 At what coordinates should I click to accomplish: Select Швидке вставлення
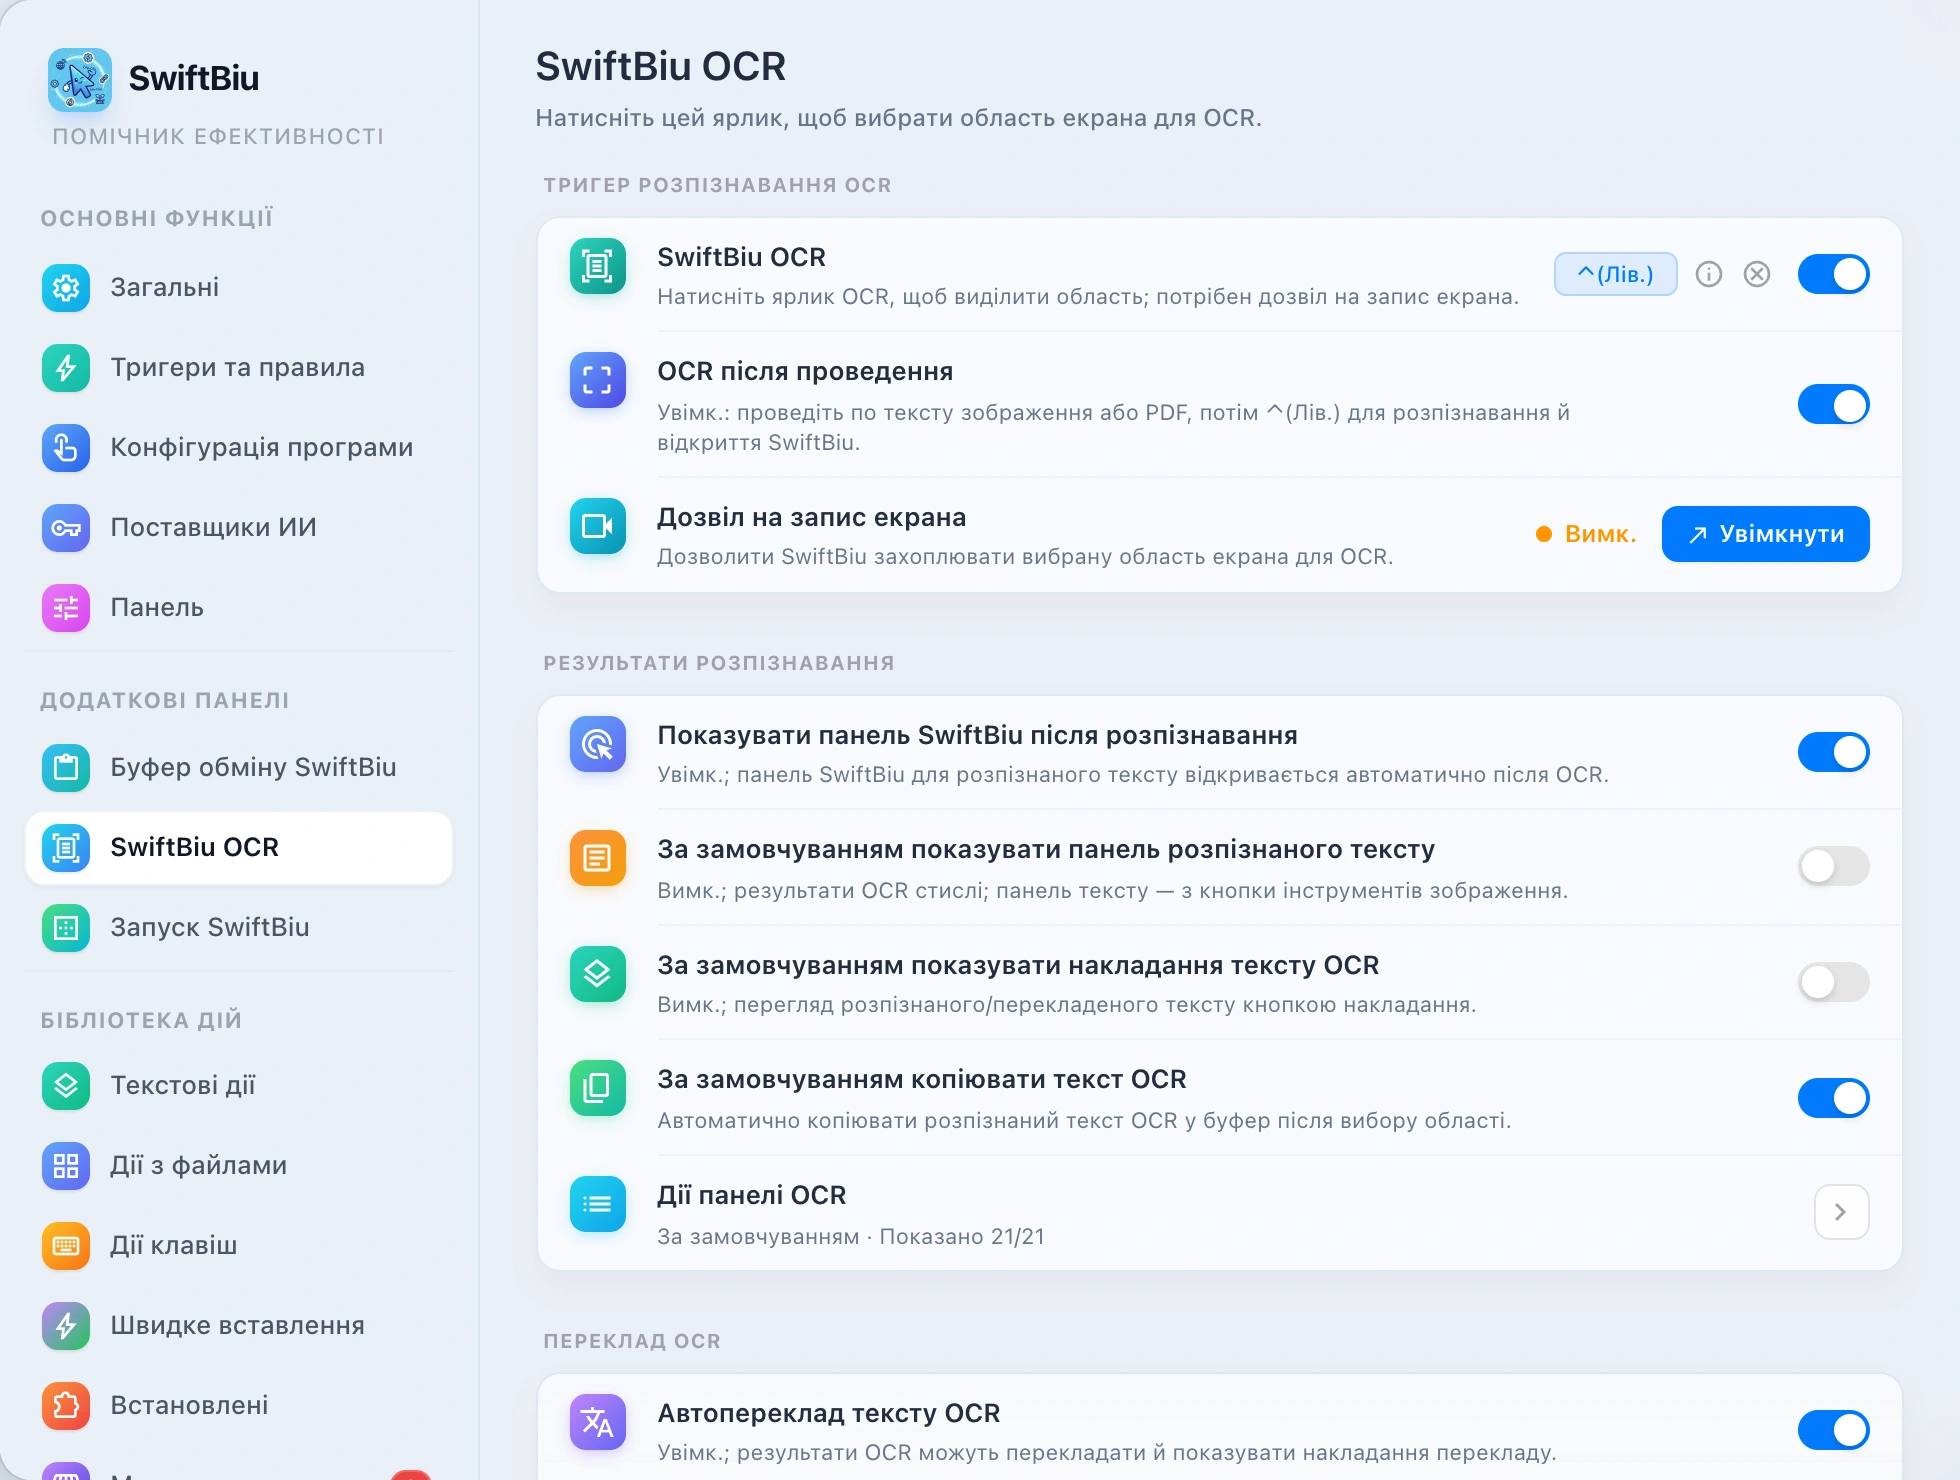[x=239, y=1326]
